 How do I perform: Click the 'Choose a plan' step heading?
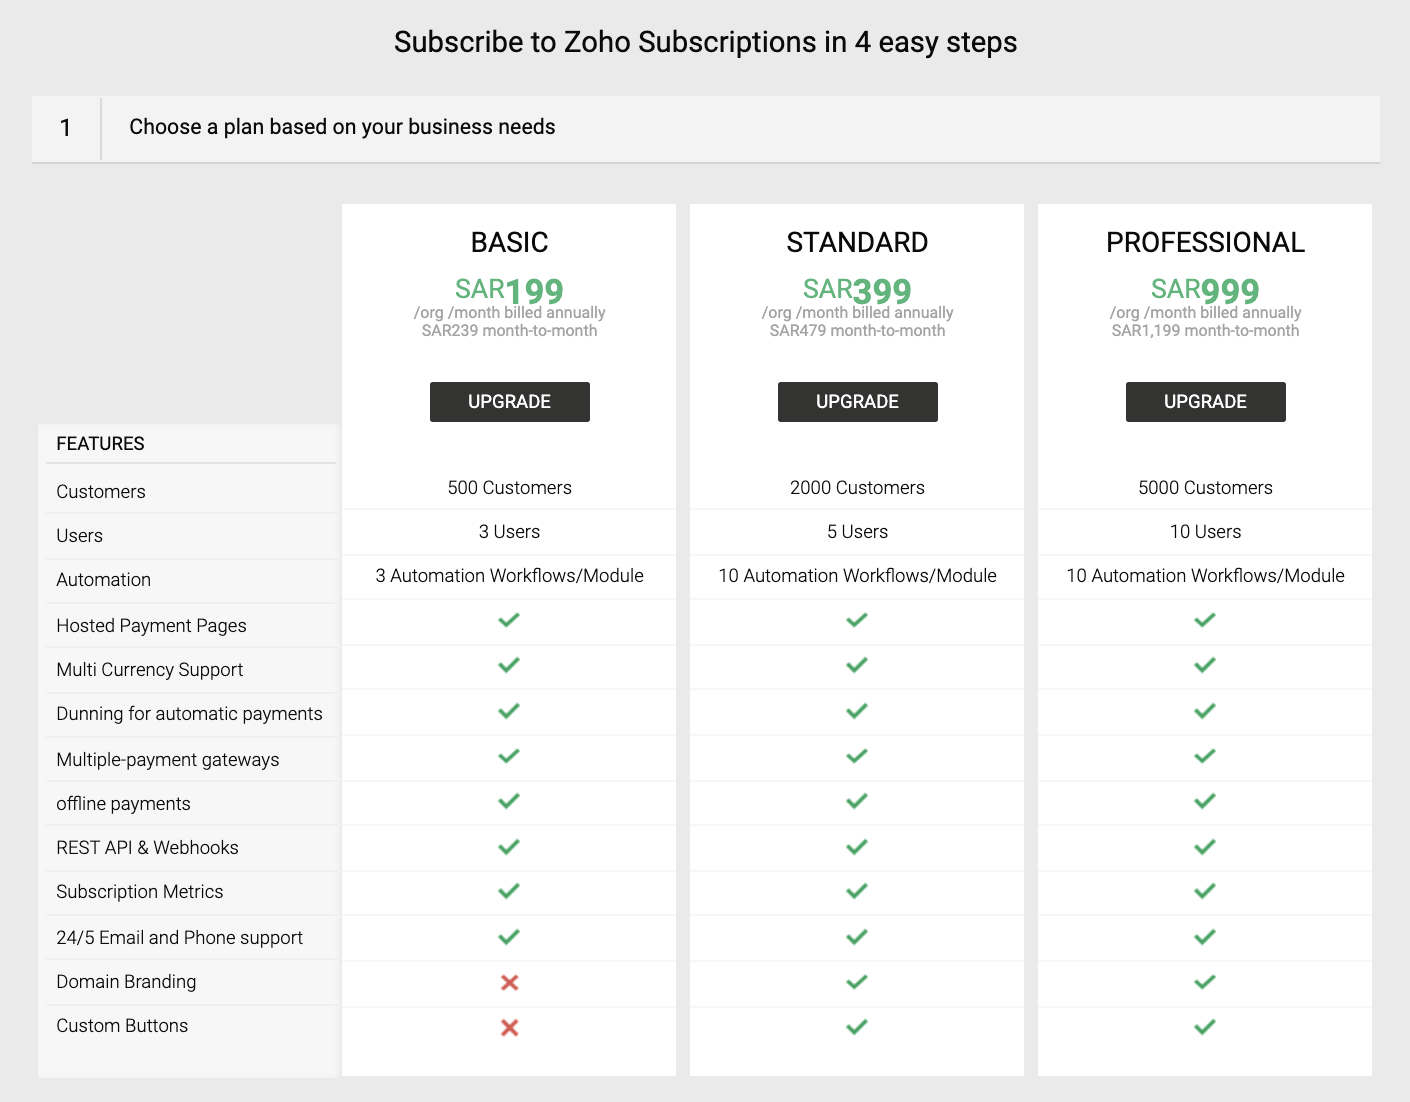coord(342,127)
